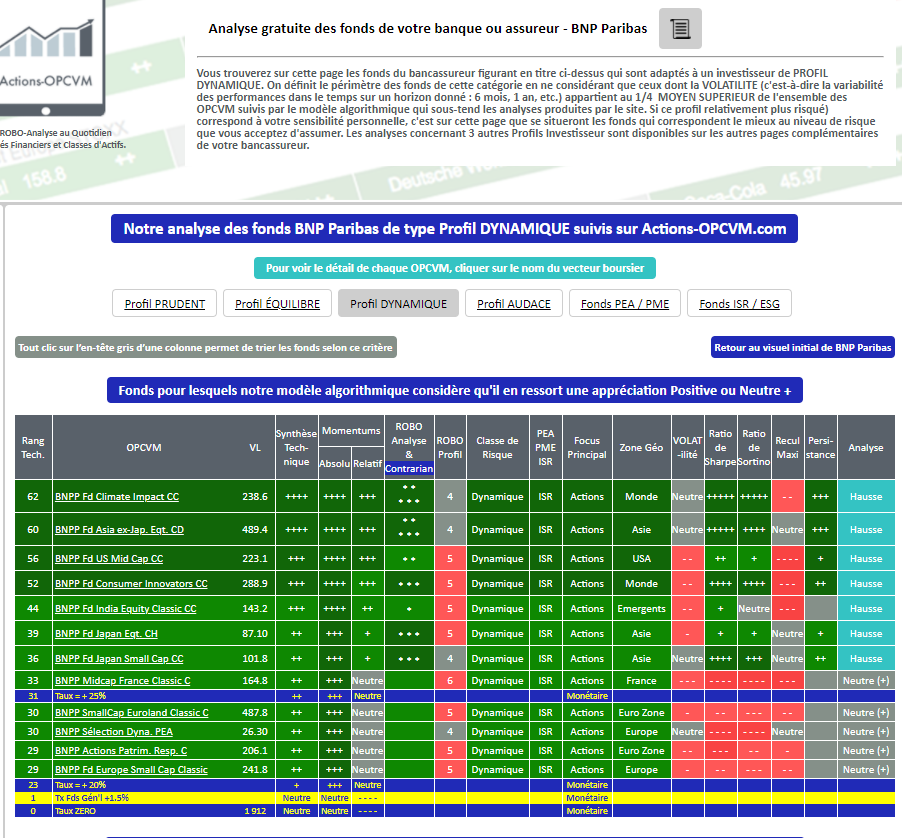This screenshot has width=902, height=838.
Task: Click the 'Taux ZERO' row label
Action: (75, 811)
